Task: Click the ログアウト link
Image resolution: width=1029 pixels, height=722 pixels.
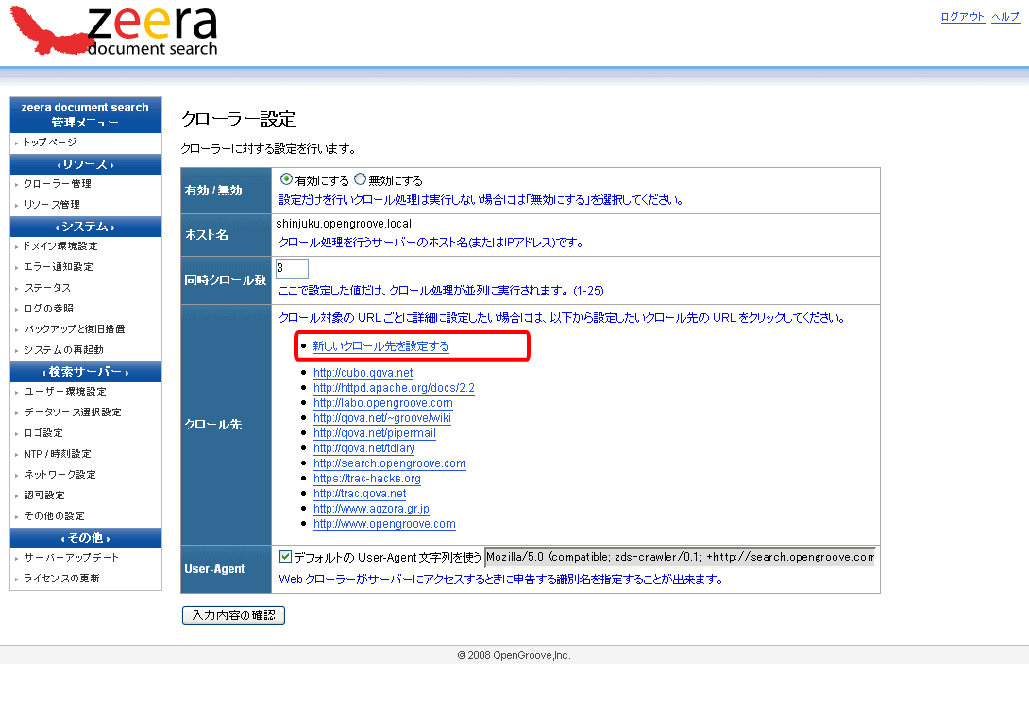Action: coord(963,17)
